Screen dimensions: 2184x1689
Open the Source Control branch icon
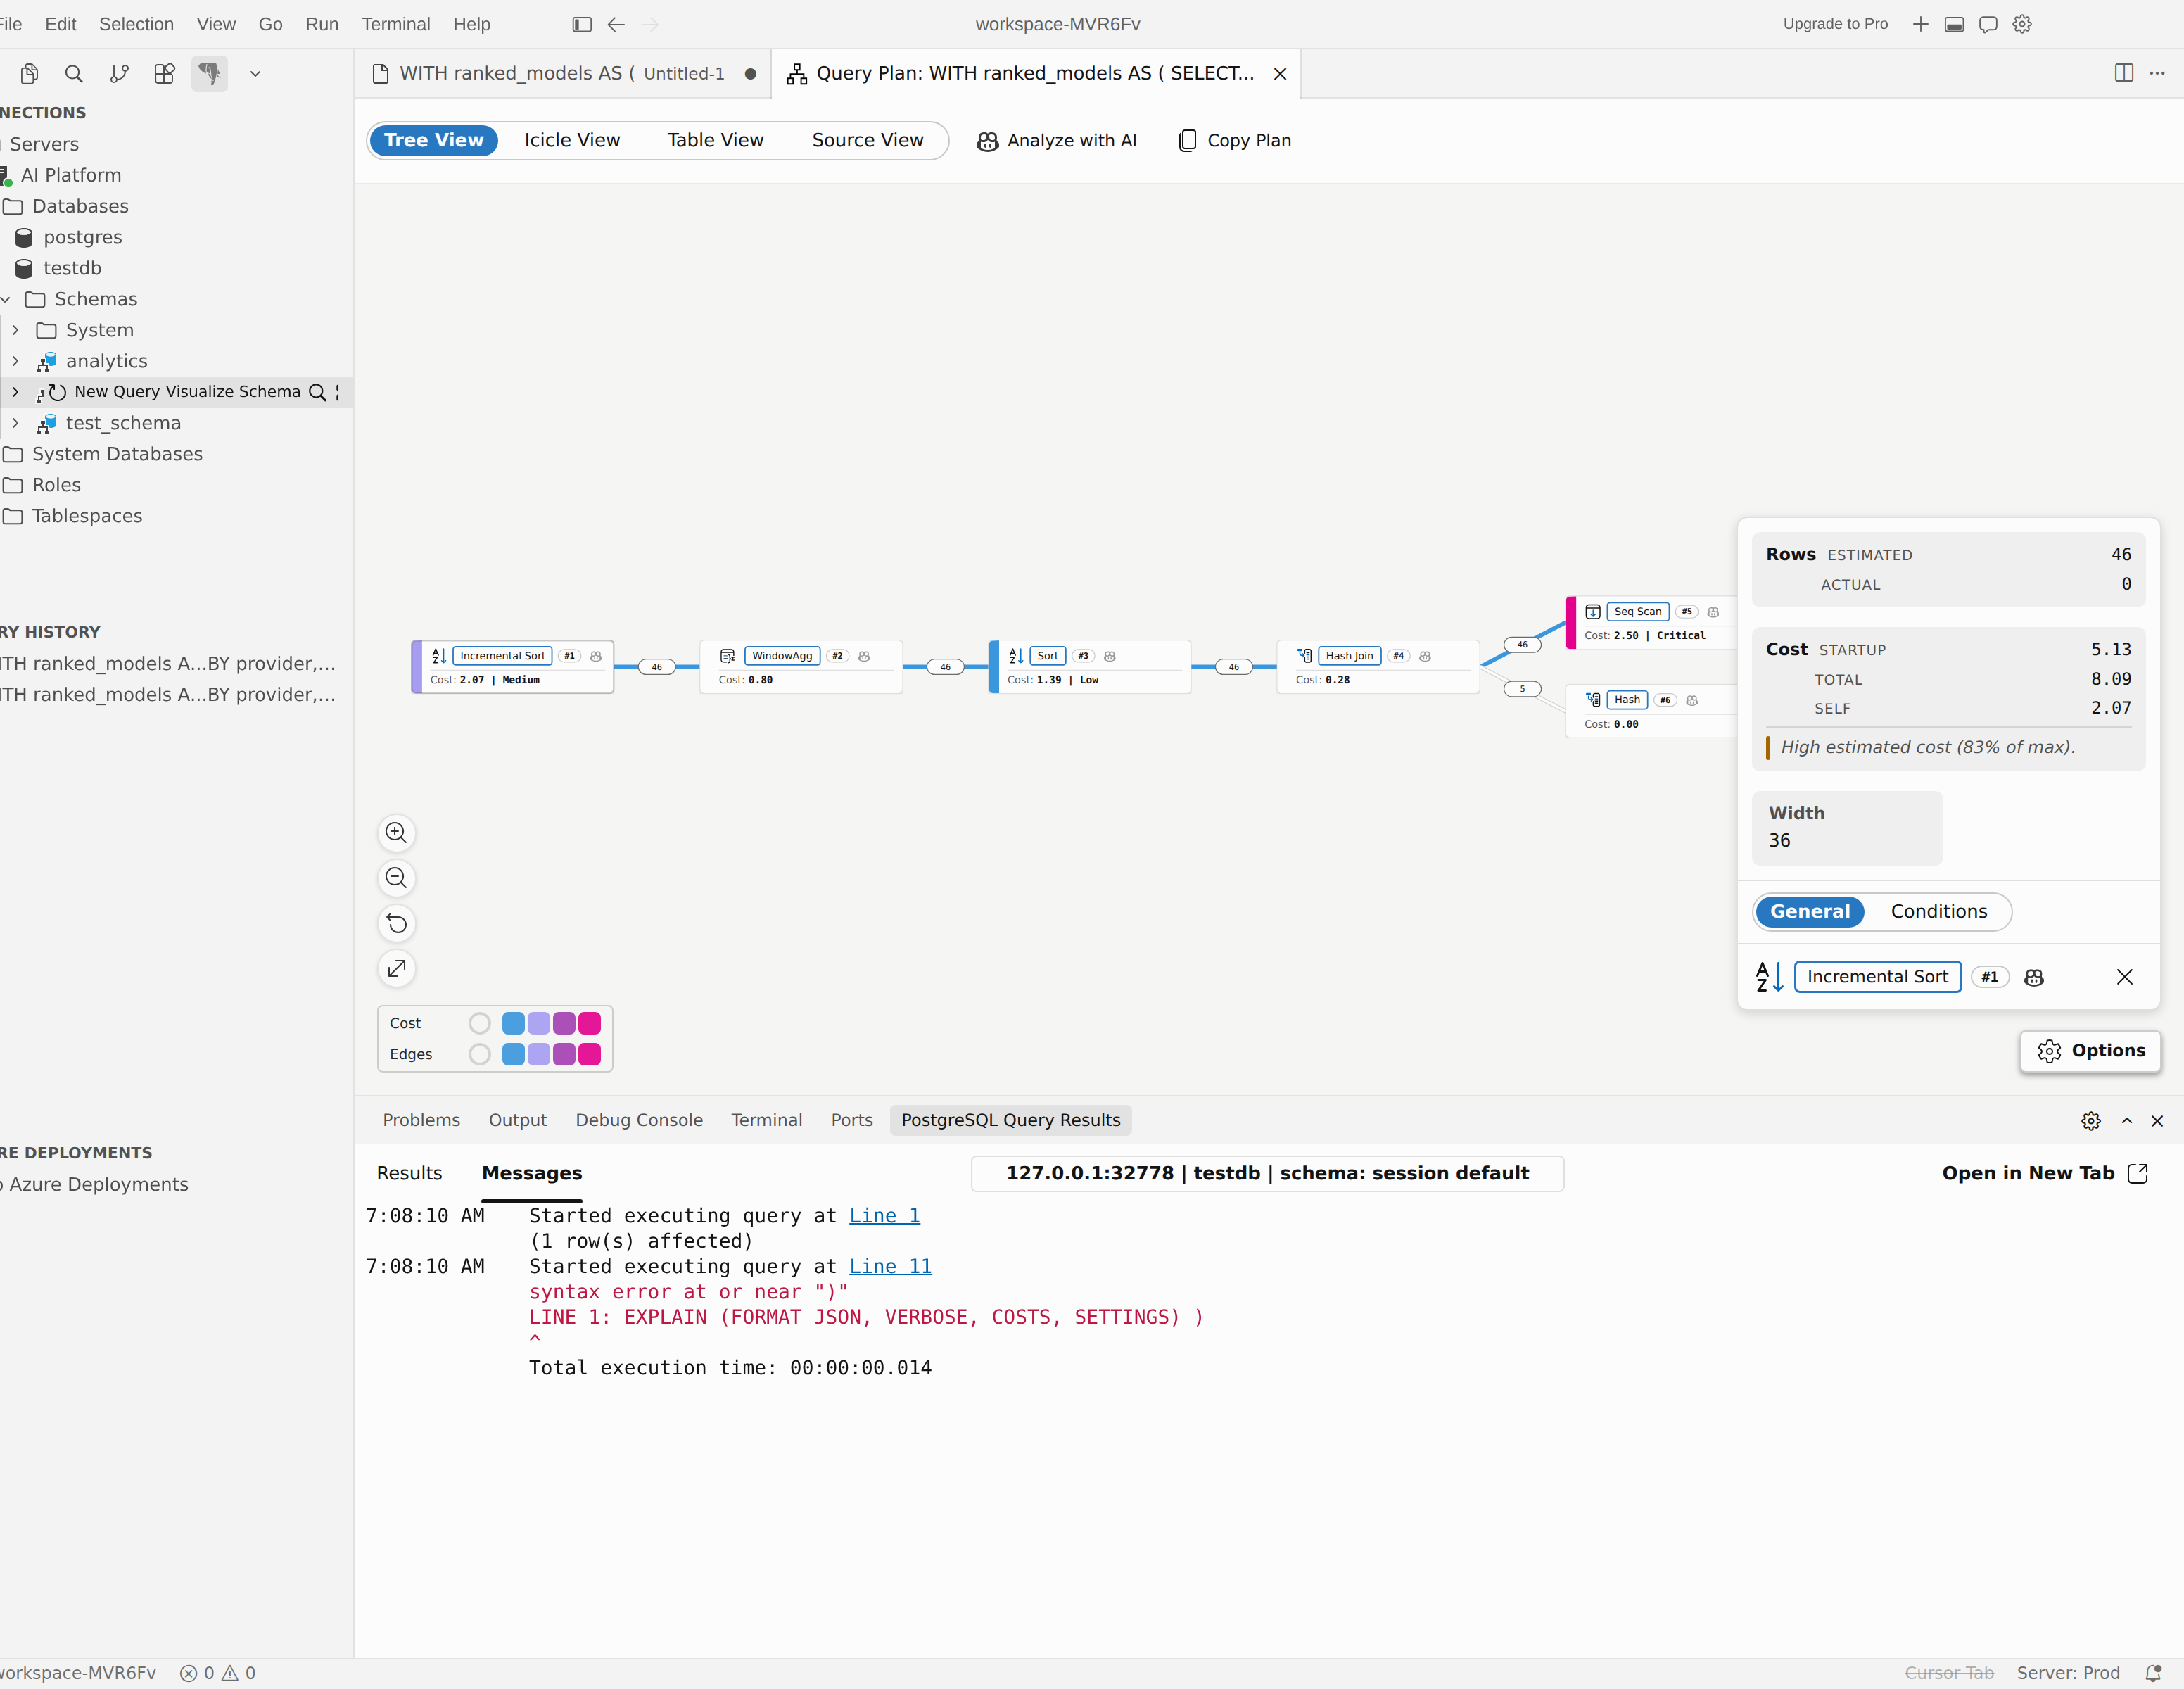[119, 73]
